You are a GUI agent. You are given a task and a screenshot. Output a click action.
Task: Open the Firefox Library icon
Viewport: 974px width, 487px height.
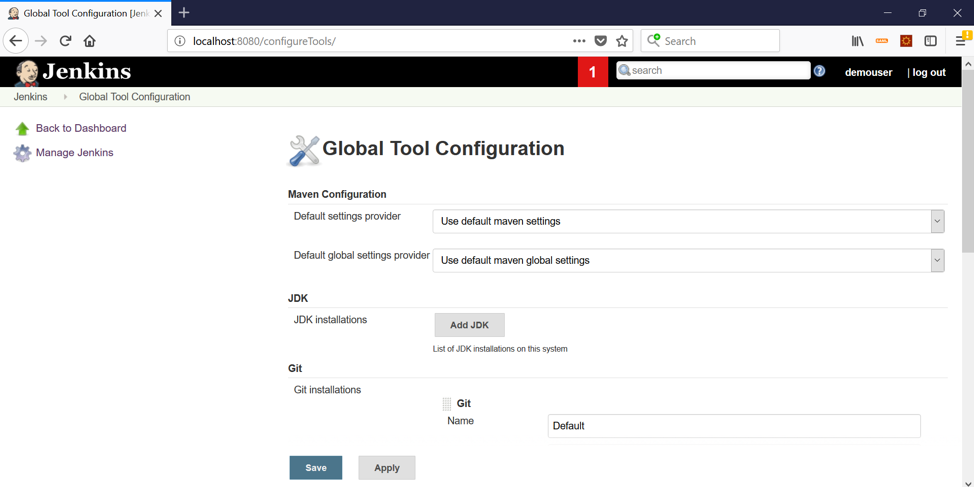click(x=858, y=41)
